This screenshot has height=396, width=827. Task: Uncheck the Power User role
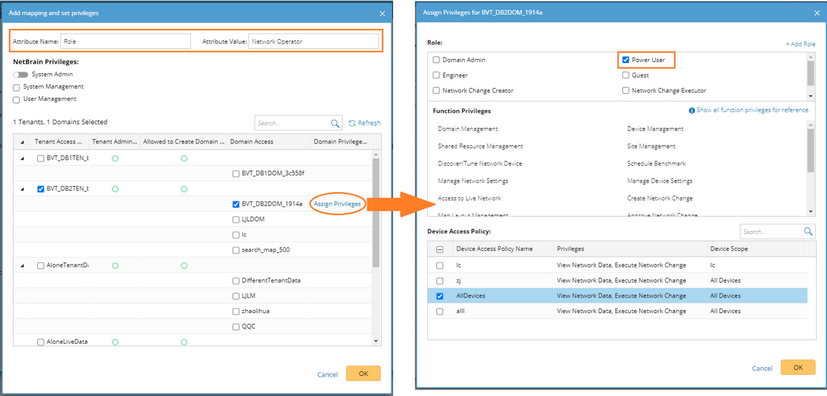626,60
